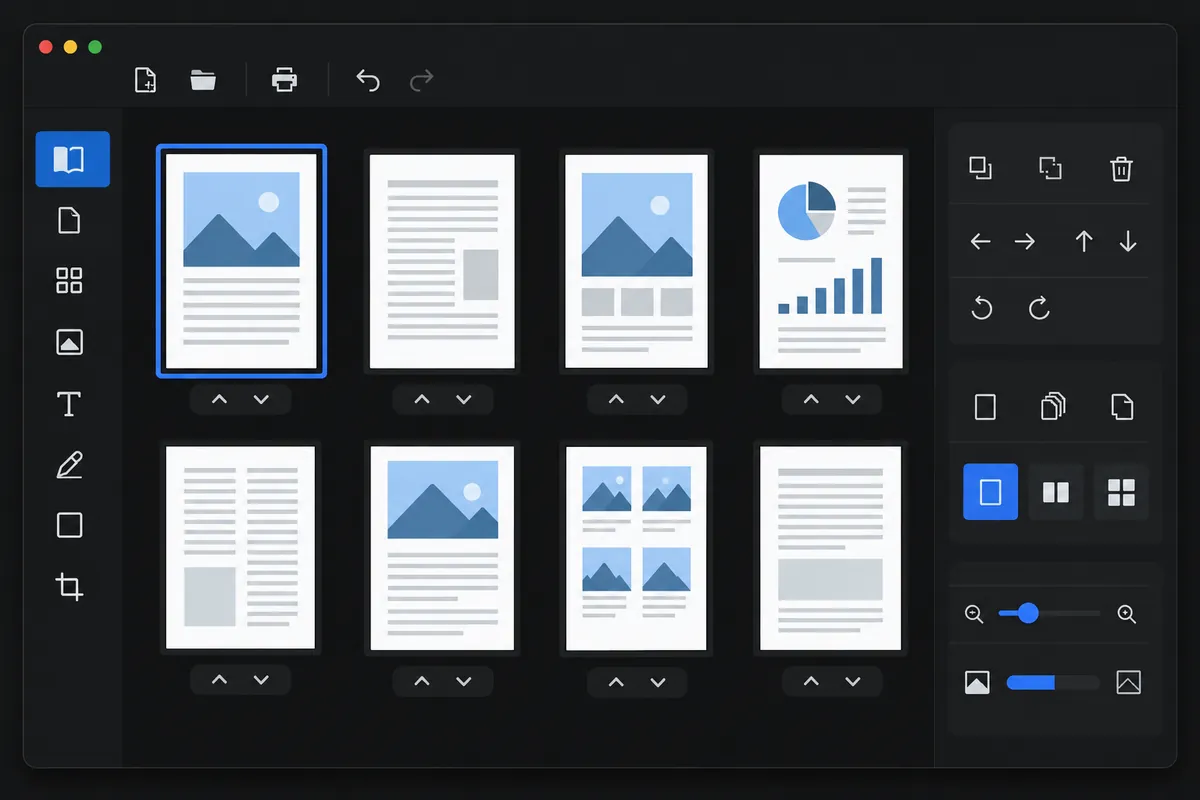Image resolution: width=1200 pixels, height=800 pixels.
Task: Click the up chevron under the selected blue-bordered page
Action: 219,400
